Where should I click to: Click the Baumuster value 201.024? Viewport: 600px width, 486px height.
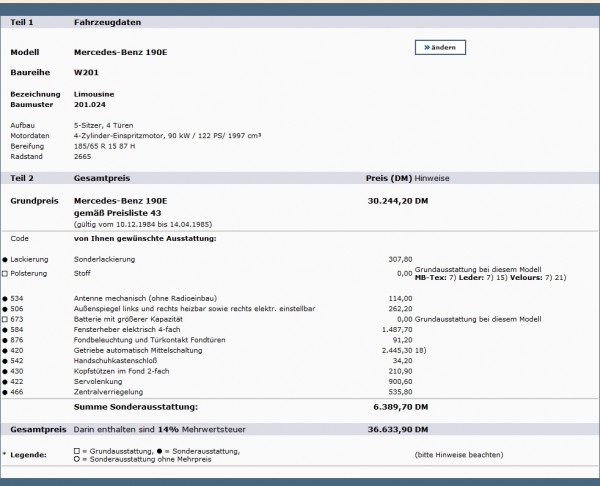click(90, 104)
